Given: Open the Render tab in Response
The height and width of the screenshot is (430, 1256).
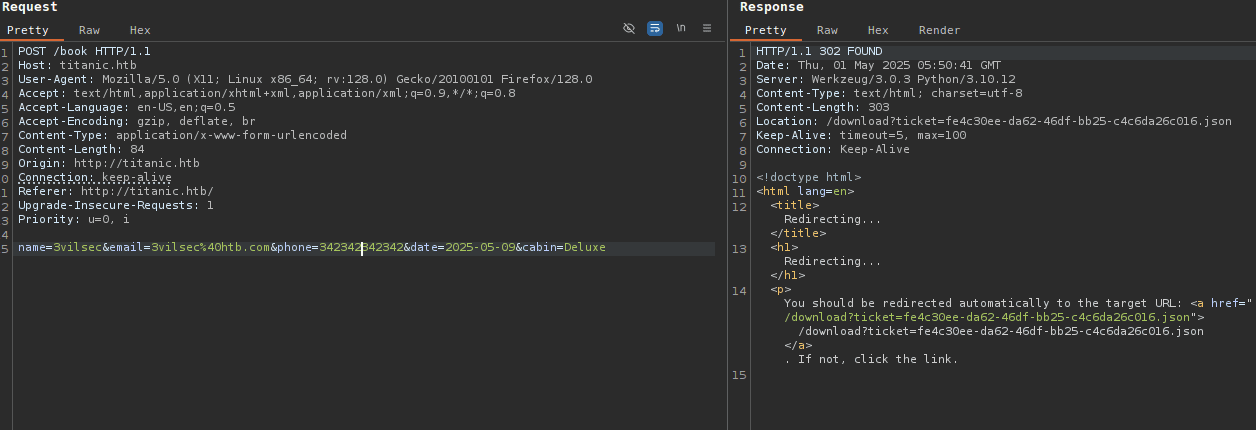Looking at the screenshot, I should coord(939,30).
